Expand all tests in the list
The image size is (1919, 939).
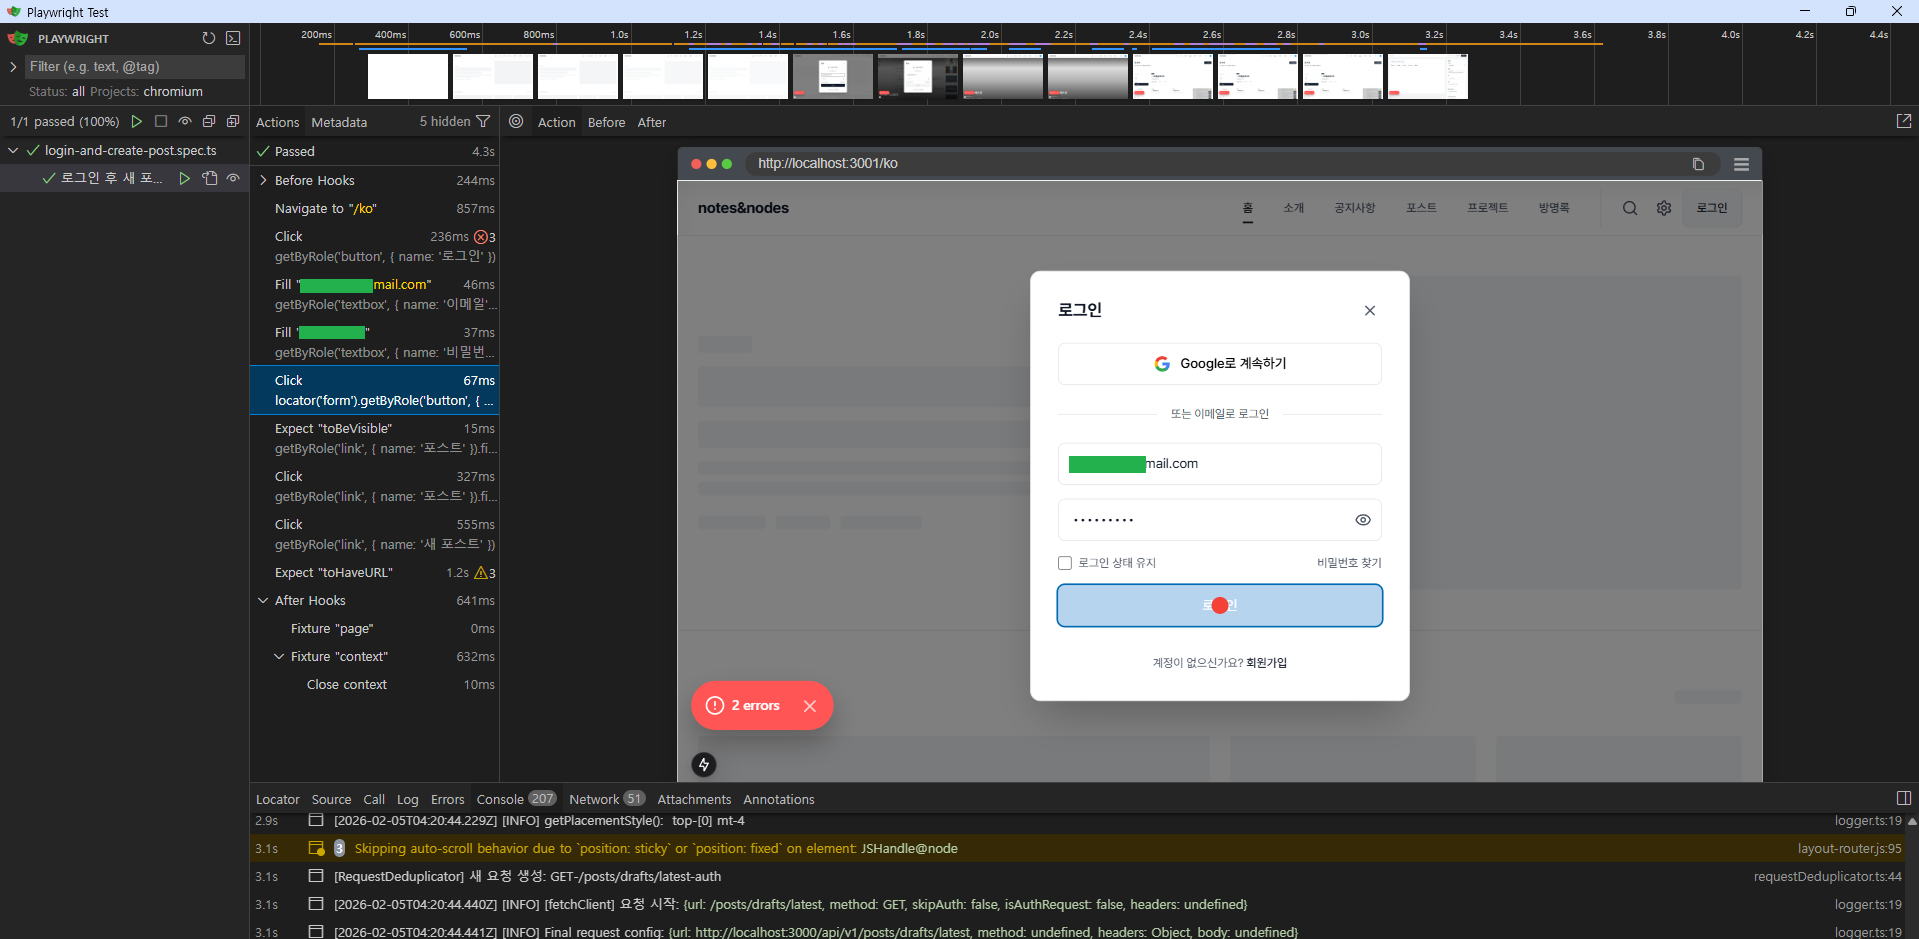click(233, 121)
